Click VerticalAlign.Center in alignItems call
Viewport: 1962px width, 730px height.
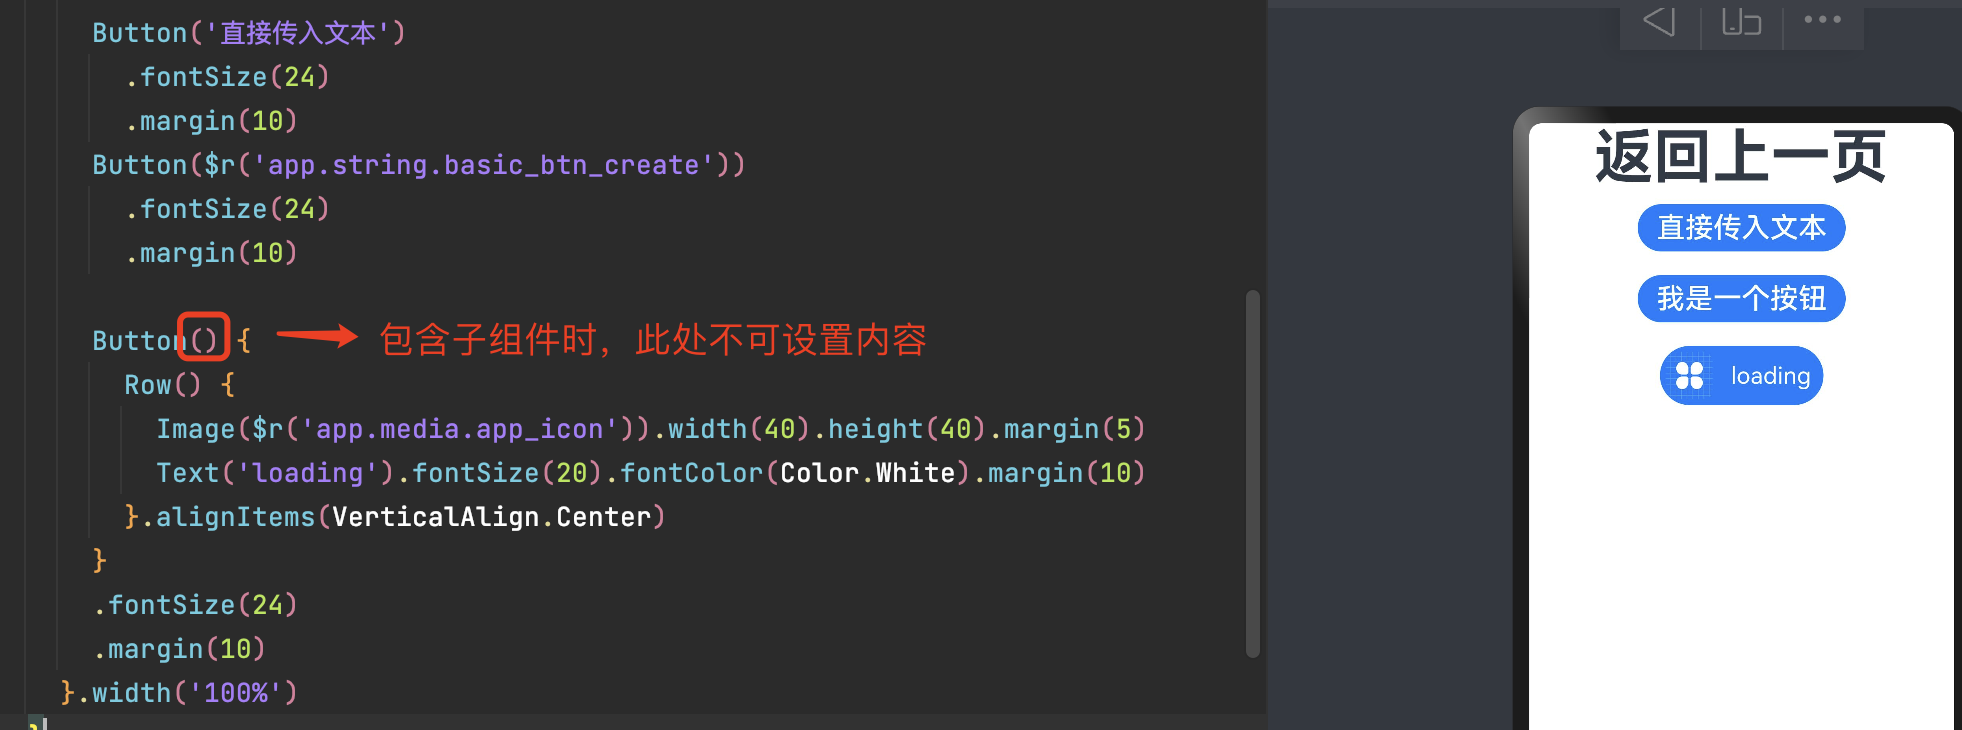(x=491, y=517)
